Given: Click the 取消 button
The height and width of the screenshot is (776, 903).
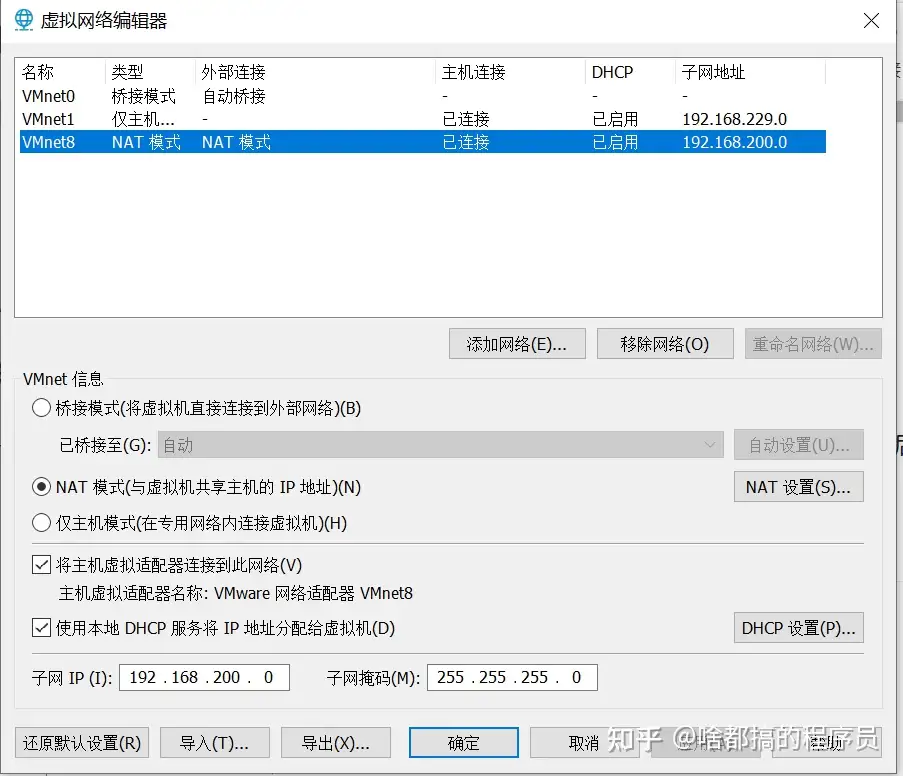Looking at the screenshot, I should coord(585,743).
